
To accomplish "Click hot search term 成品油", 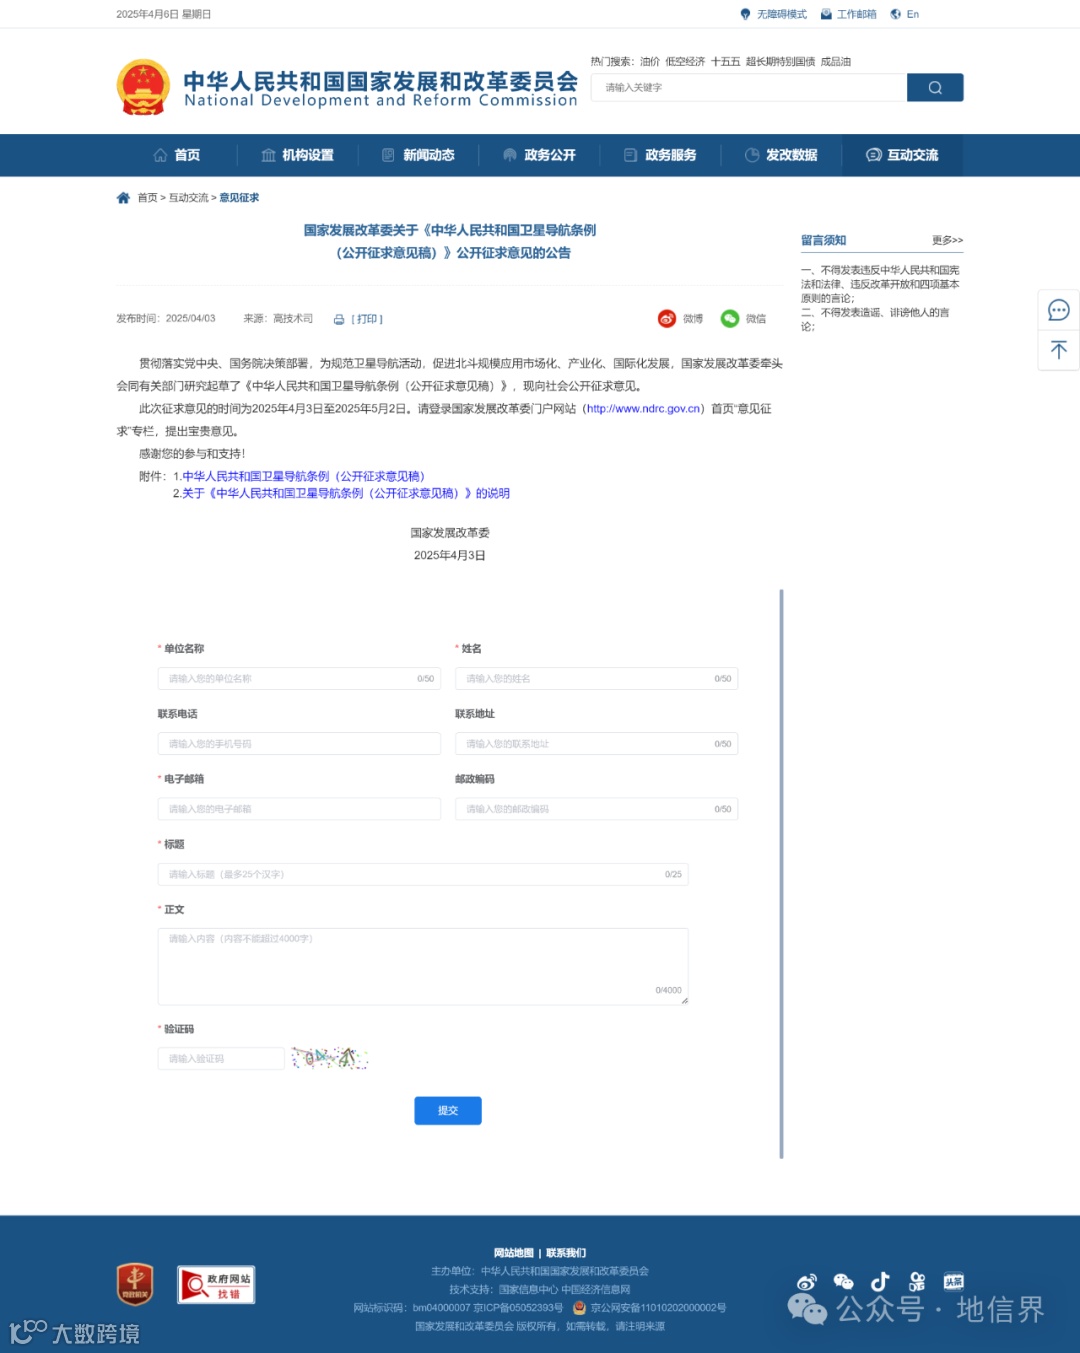I will (x=836, y=62).
